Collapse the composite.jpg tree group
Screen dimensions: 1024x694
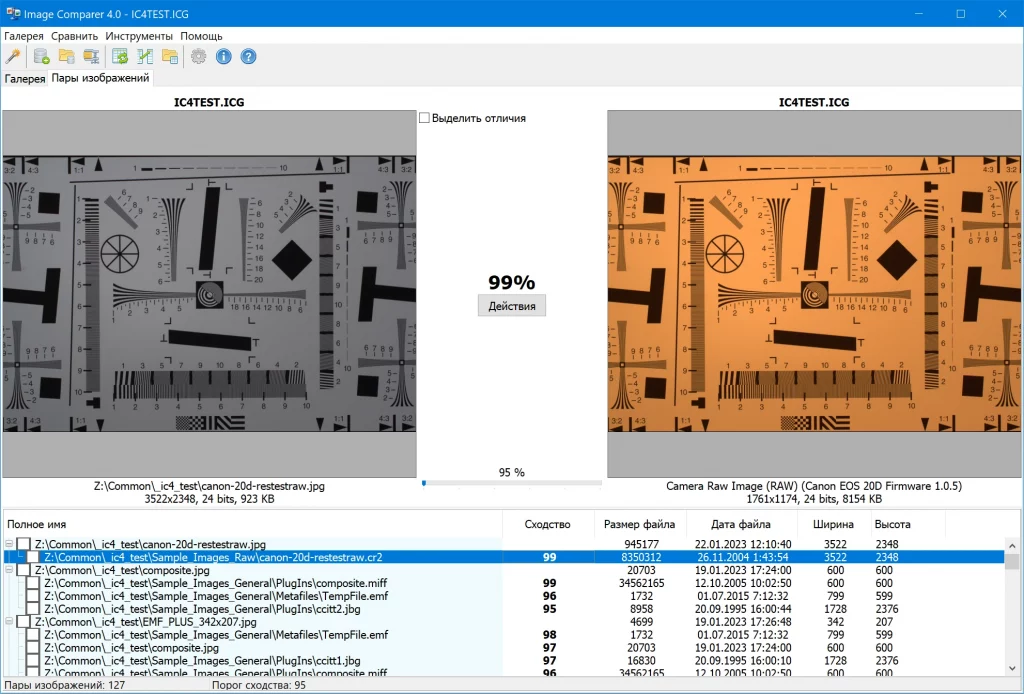[9, 570]
